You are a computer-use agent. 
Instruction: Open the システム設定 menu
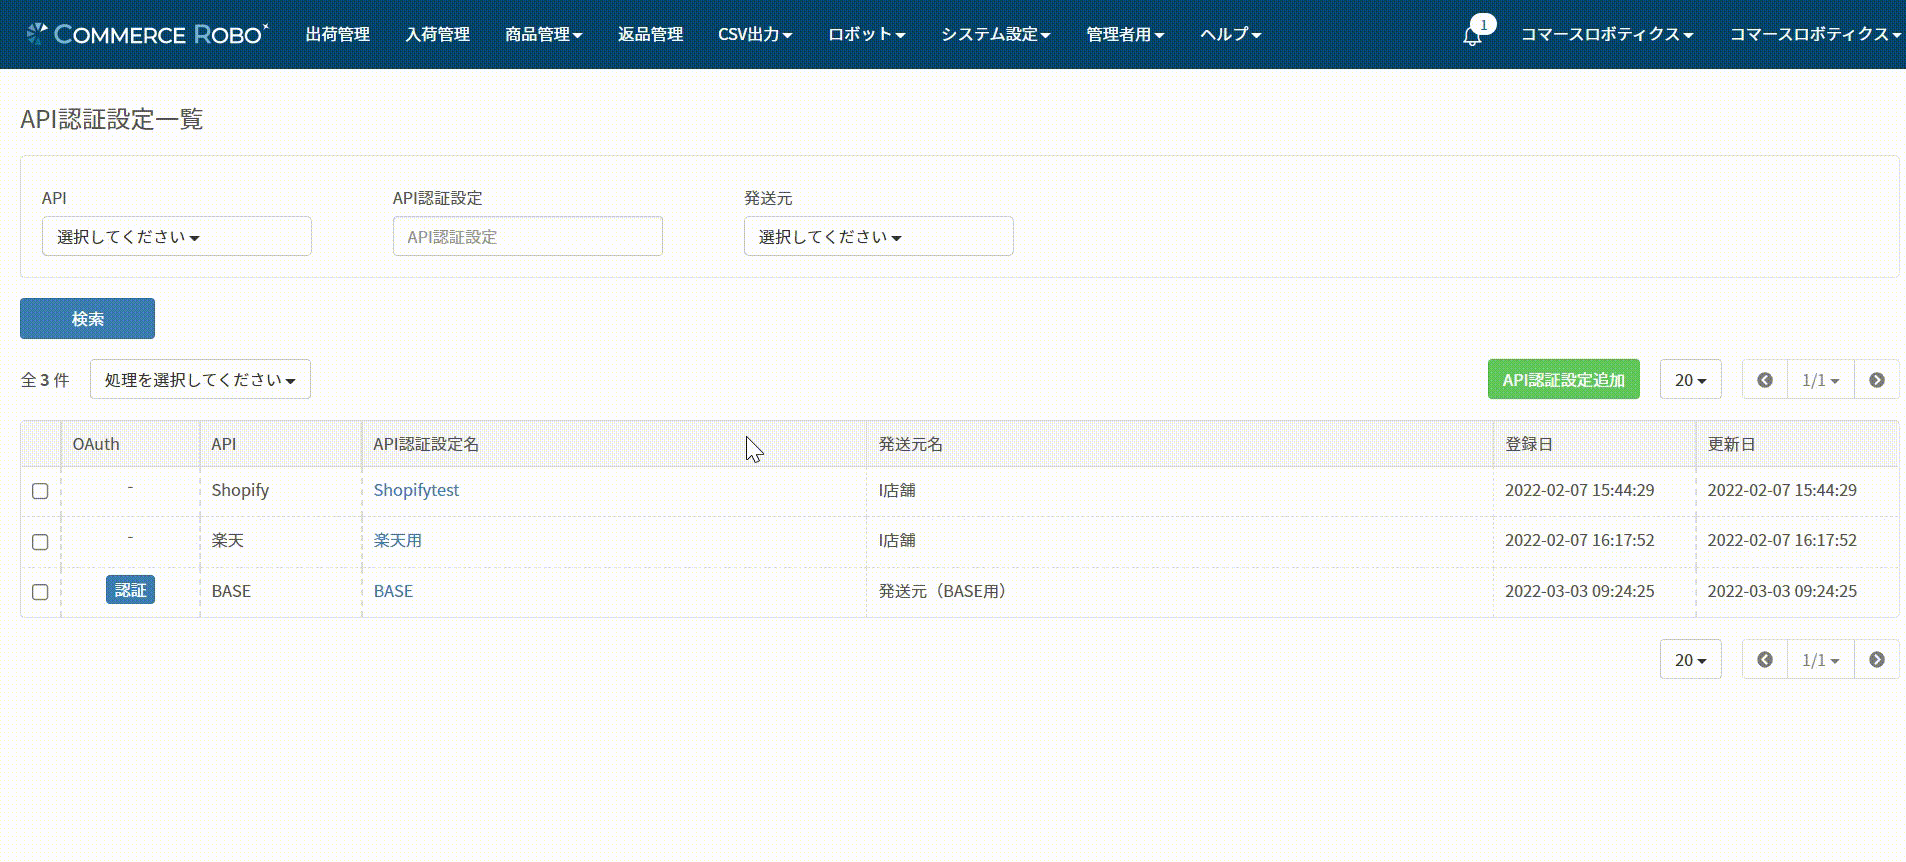[x=995, y=34]
